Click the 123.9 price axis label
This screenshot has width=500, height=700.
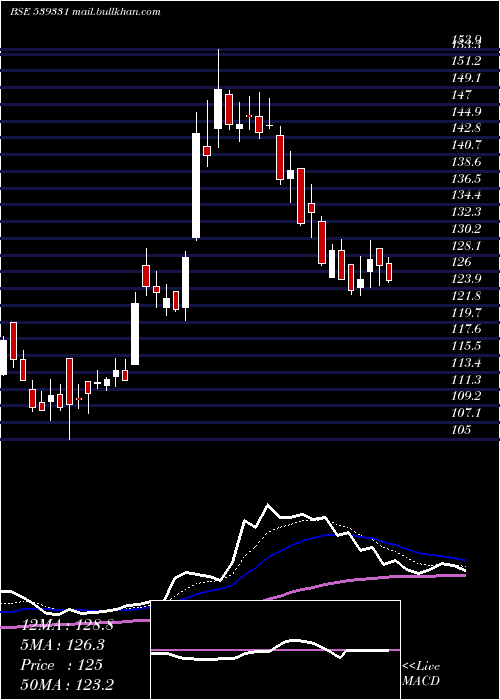tap(467, 279)
